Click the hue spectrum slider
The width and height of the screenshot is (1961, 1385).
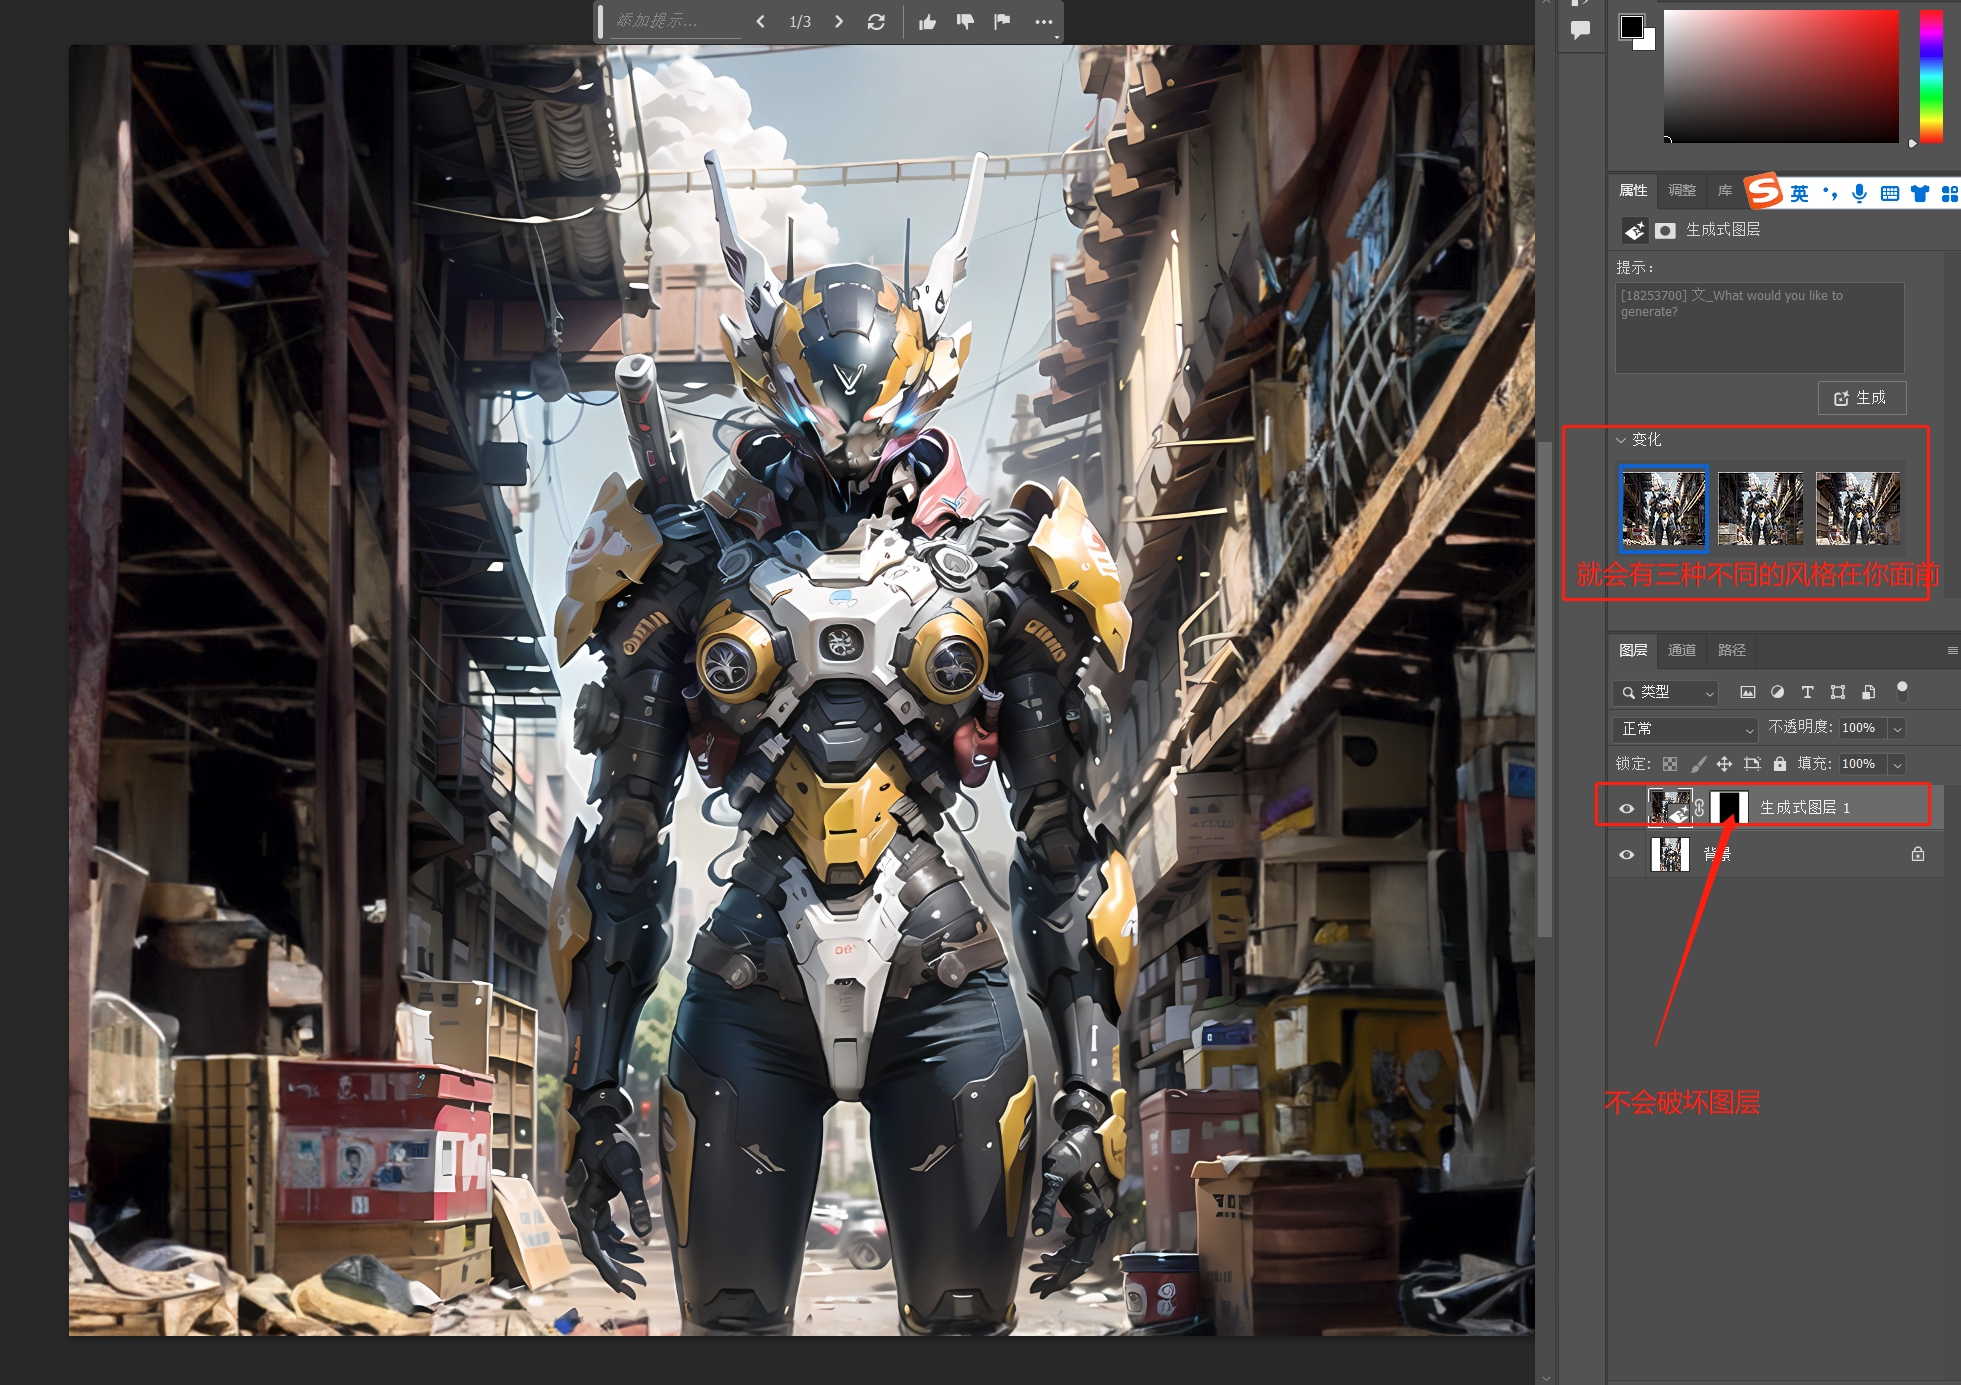click(1931, 76)
